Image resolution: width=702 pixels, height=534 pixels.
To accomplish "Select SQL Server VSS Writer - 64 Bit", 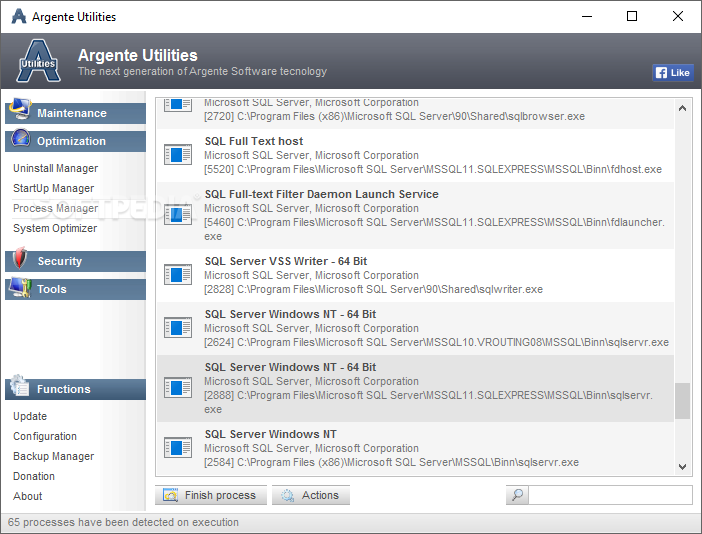I will [415, 275].
